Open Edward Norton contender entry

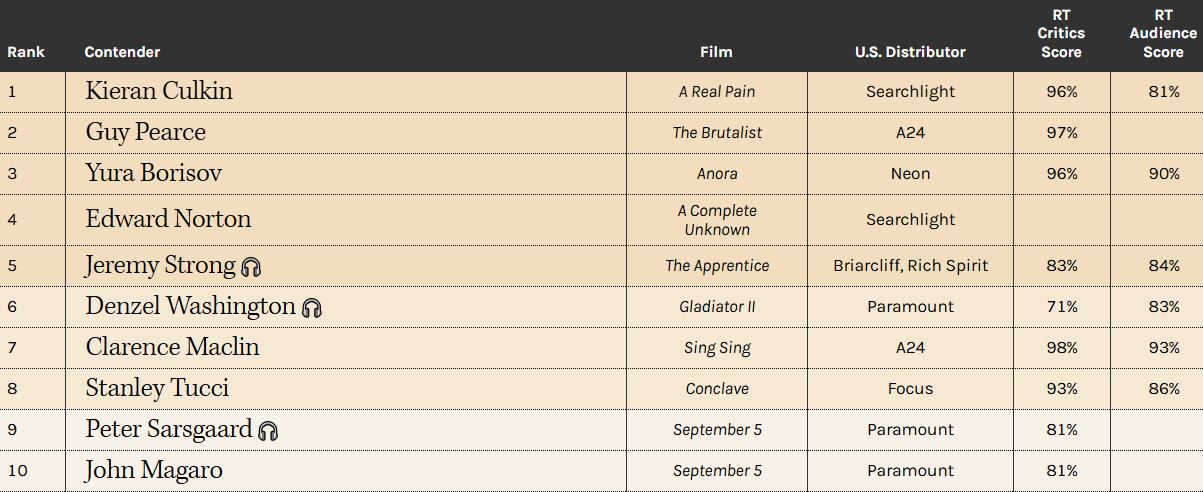click(168, 219)
